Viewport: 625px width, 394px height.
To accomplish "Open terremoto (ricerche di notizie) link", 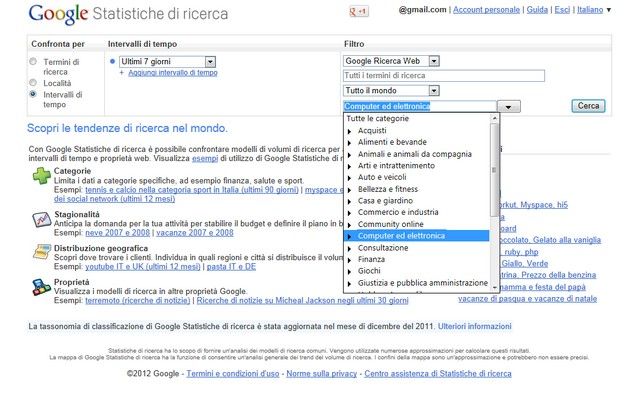I will point(138,300).
